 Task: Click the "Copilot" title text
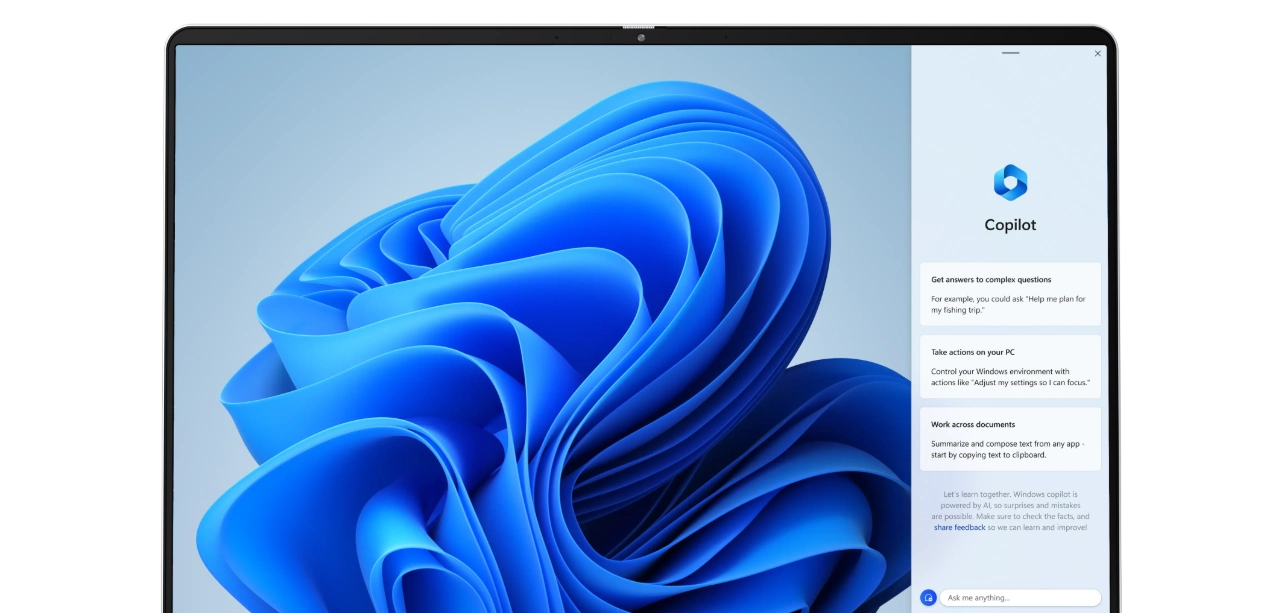pyautogui.click(x=1010, y=225)
